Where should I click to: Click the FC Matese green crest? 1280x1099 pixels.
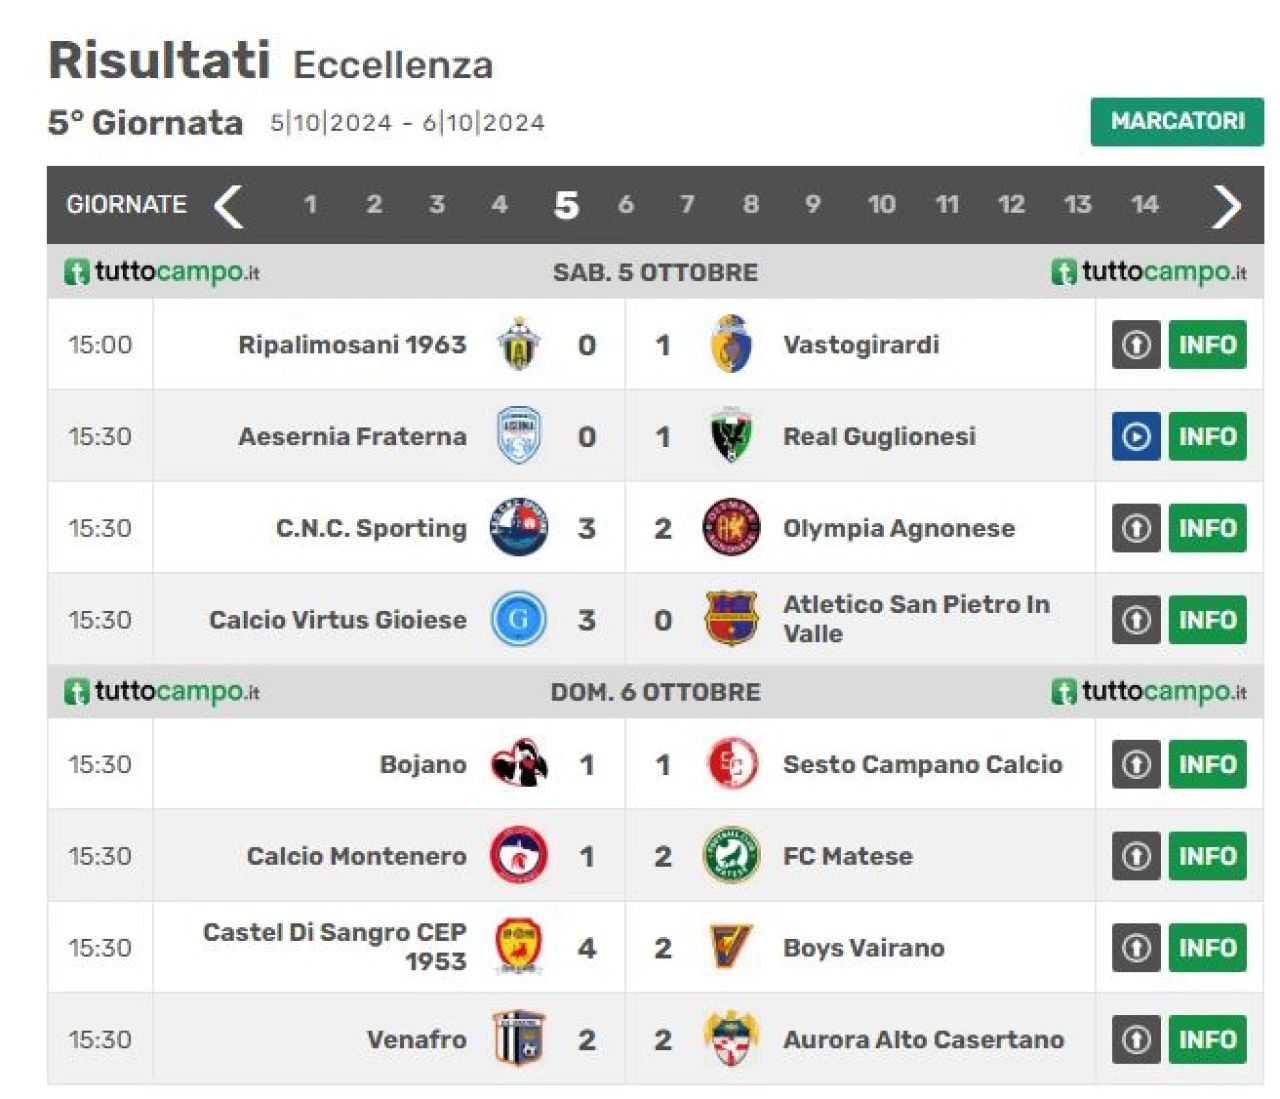tap(731, 856)
